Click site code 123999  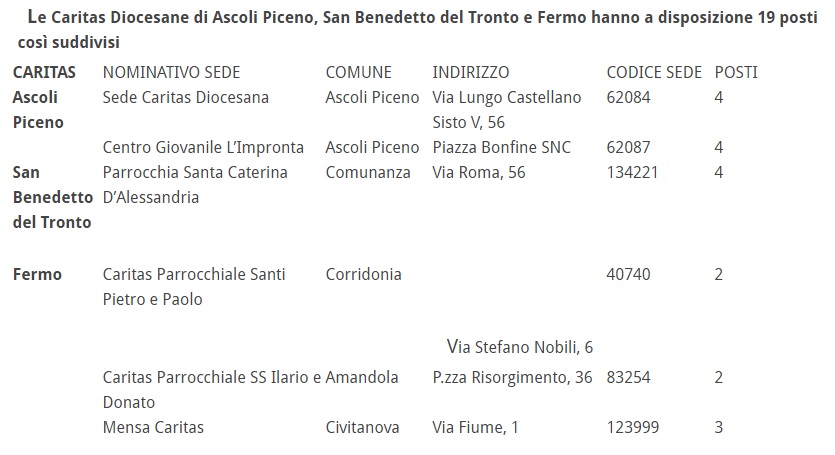(x=633, y=427)
